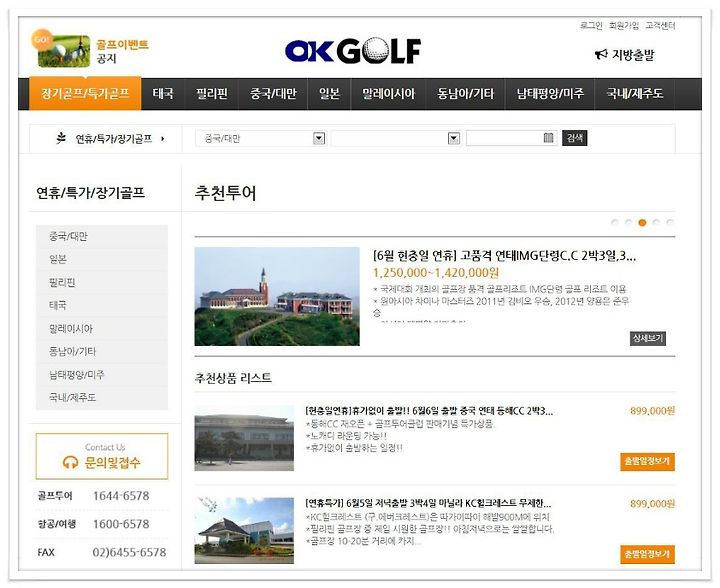Click the FAX 02)6455-6578 number
The image size is (720, 588).
(x=129, y=552)
